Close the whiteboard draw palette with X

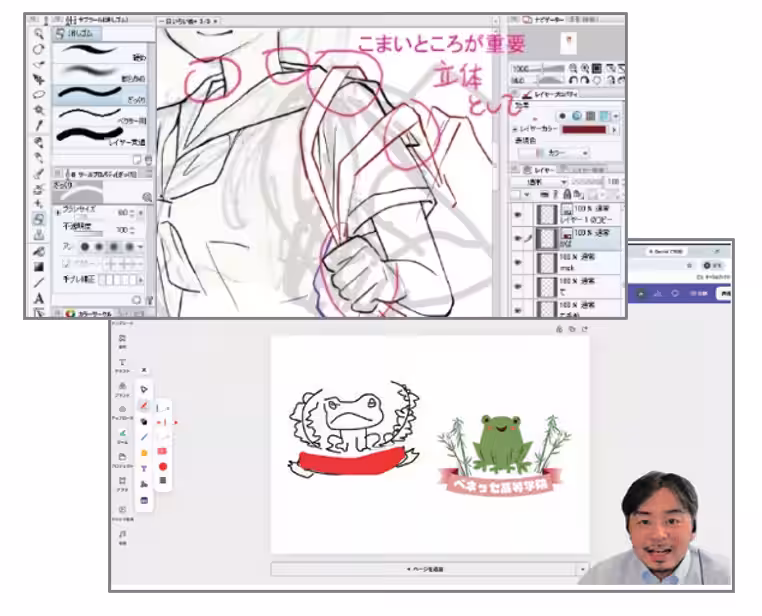144,370
